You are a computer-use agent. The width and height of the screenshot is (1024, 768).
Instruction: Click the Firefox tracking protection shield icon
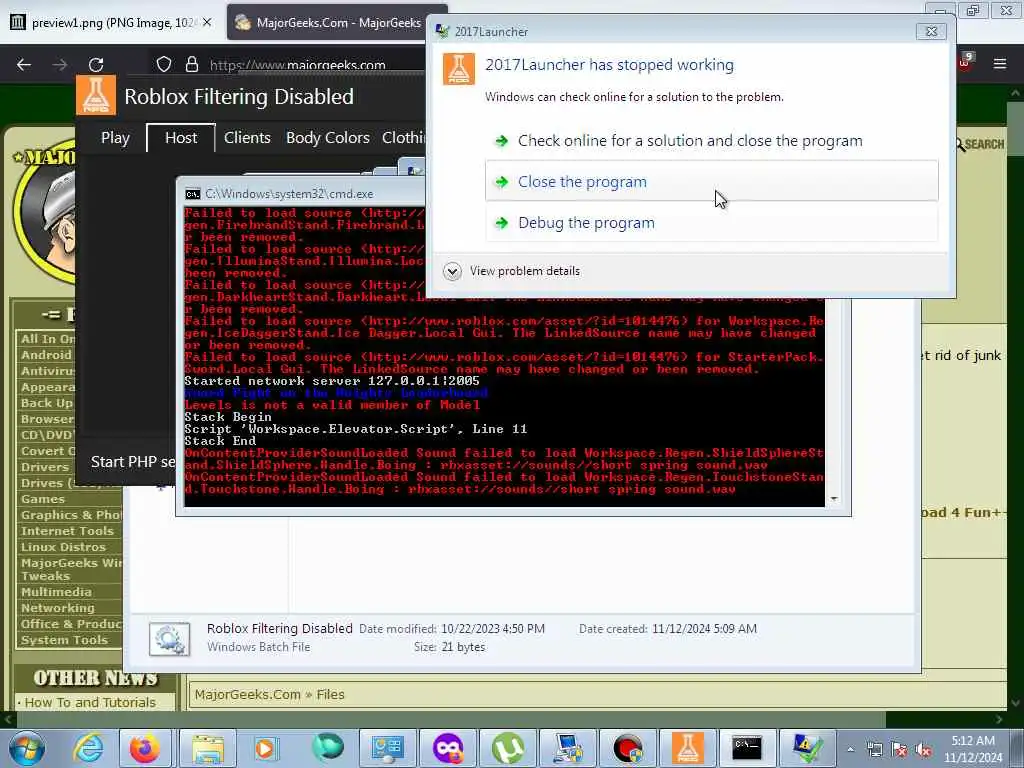pos(163,64)
